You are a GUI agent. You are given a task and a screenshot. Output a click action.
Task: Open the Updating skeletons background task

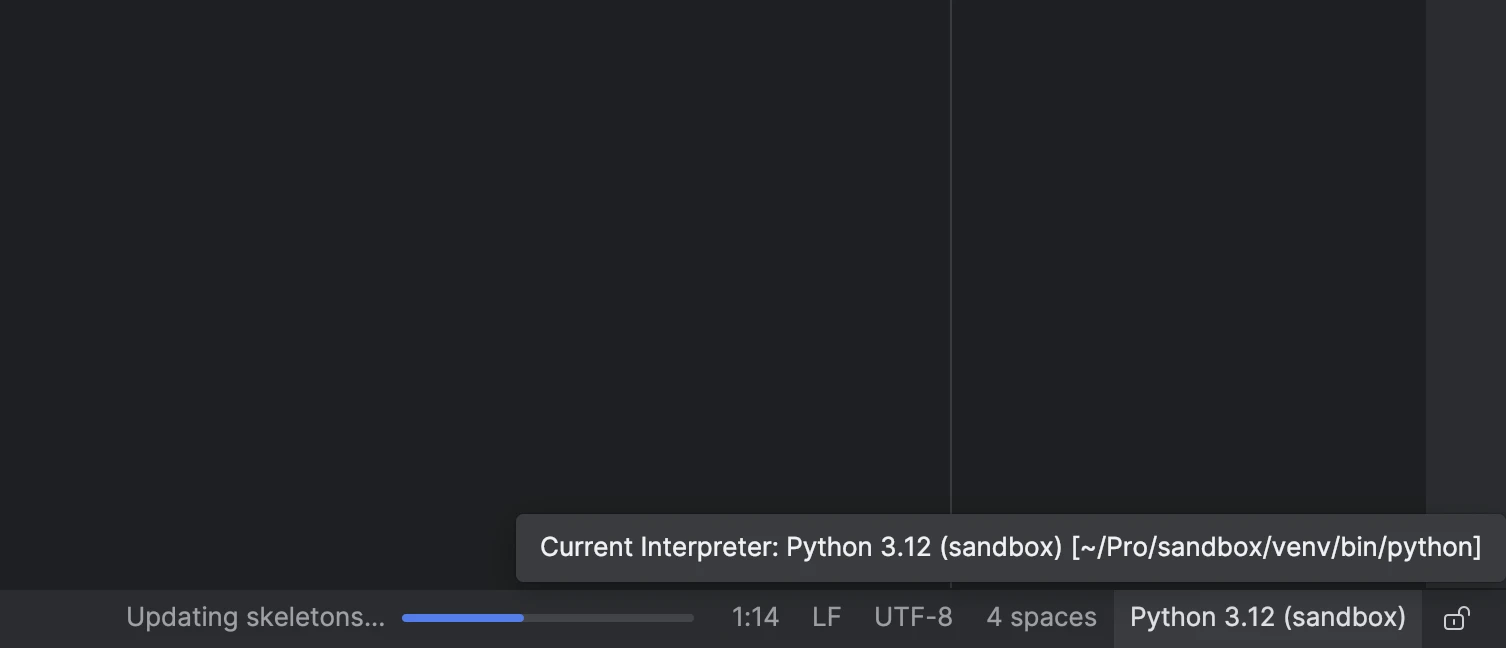tap(255, 618)
